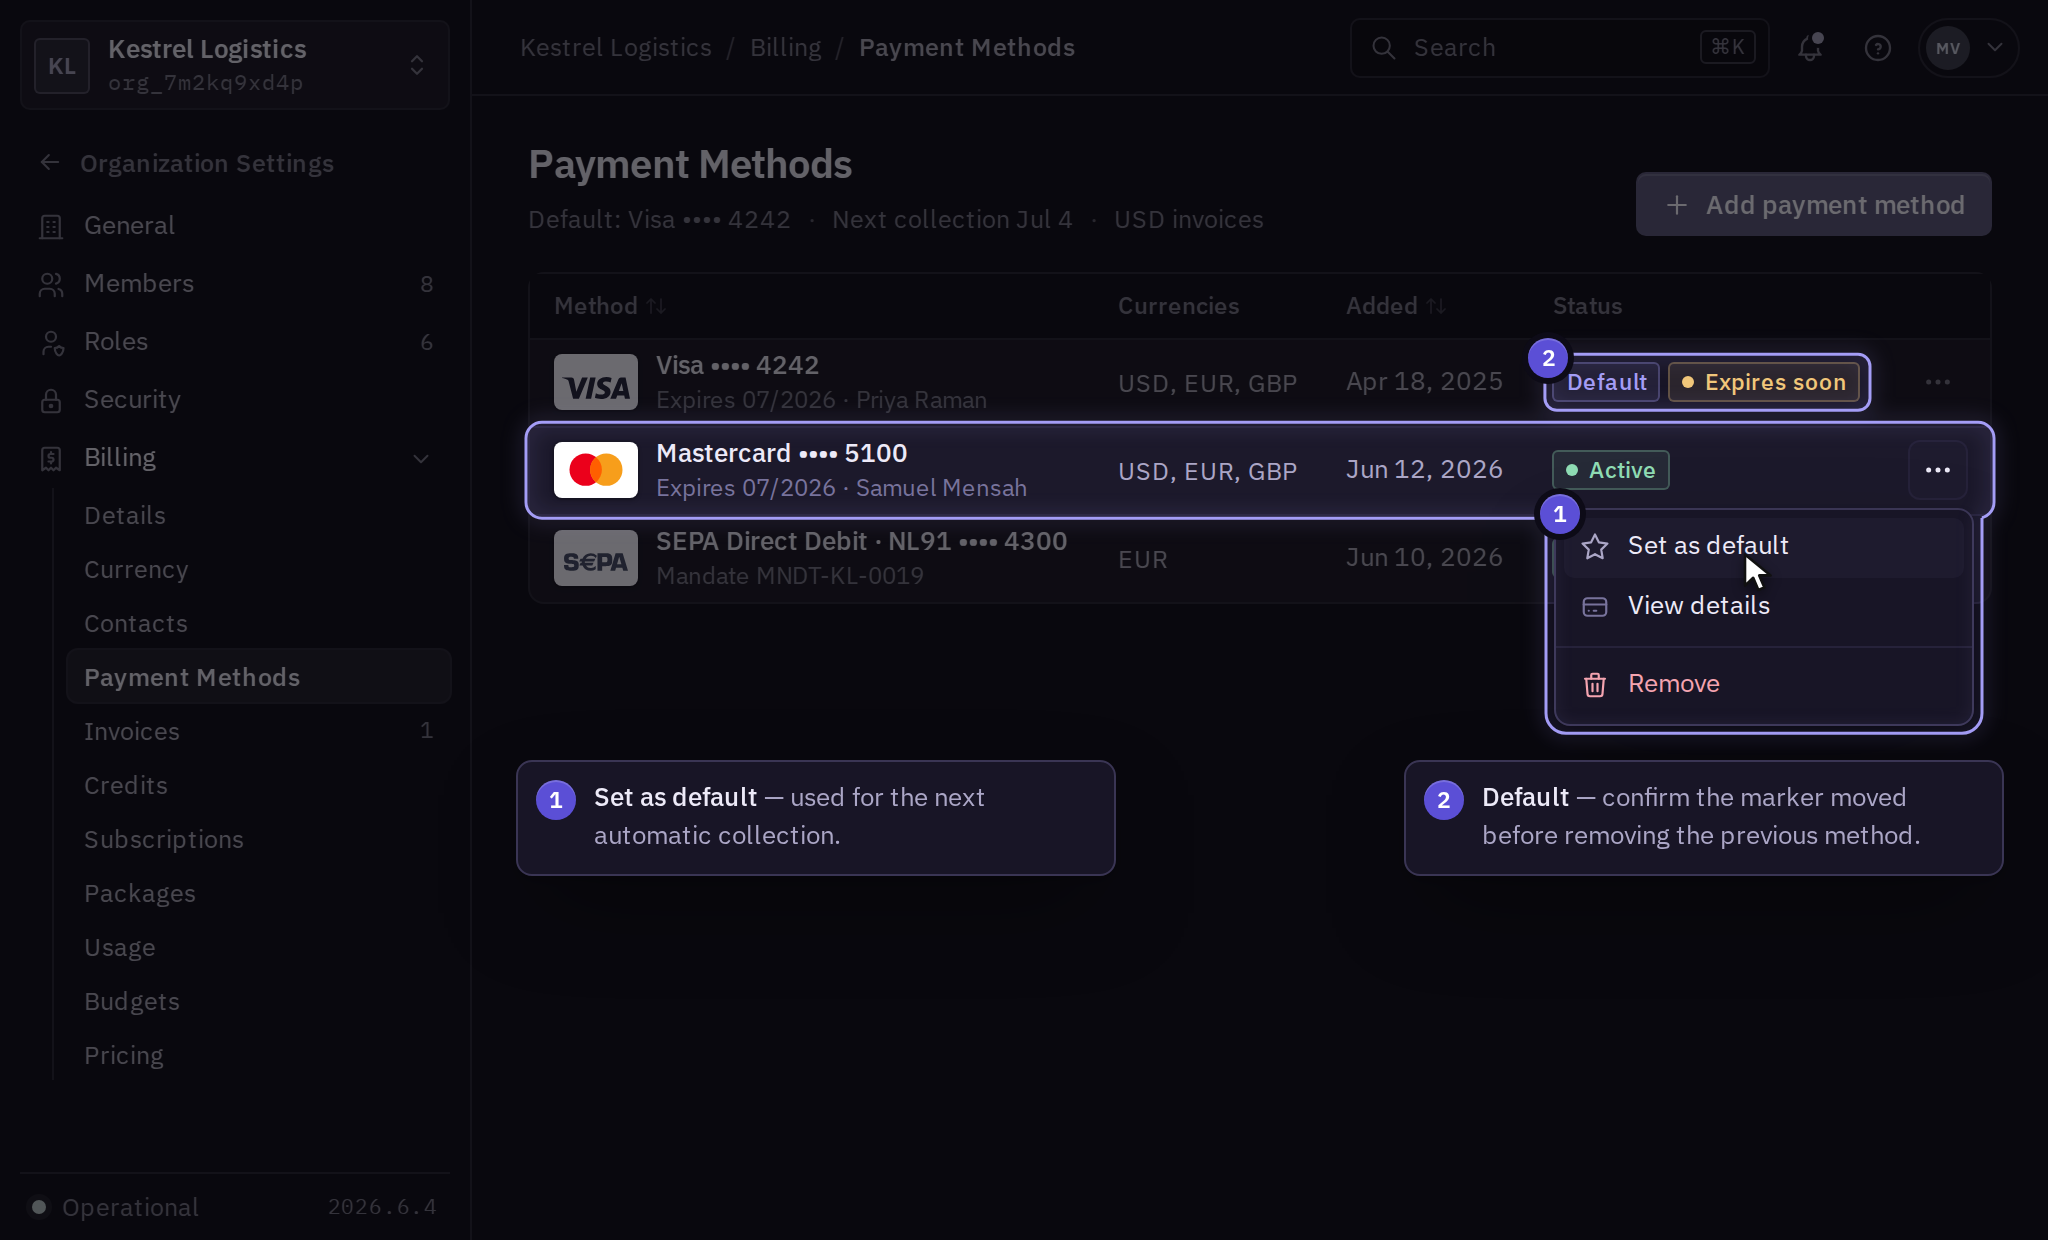Open the Kestrel Logistics organization switcher

(235, 66)
